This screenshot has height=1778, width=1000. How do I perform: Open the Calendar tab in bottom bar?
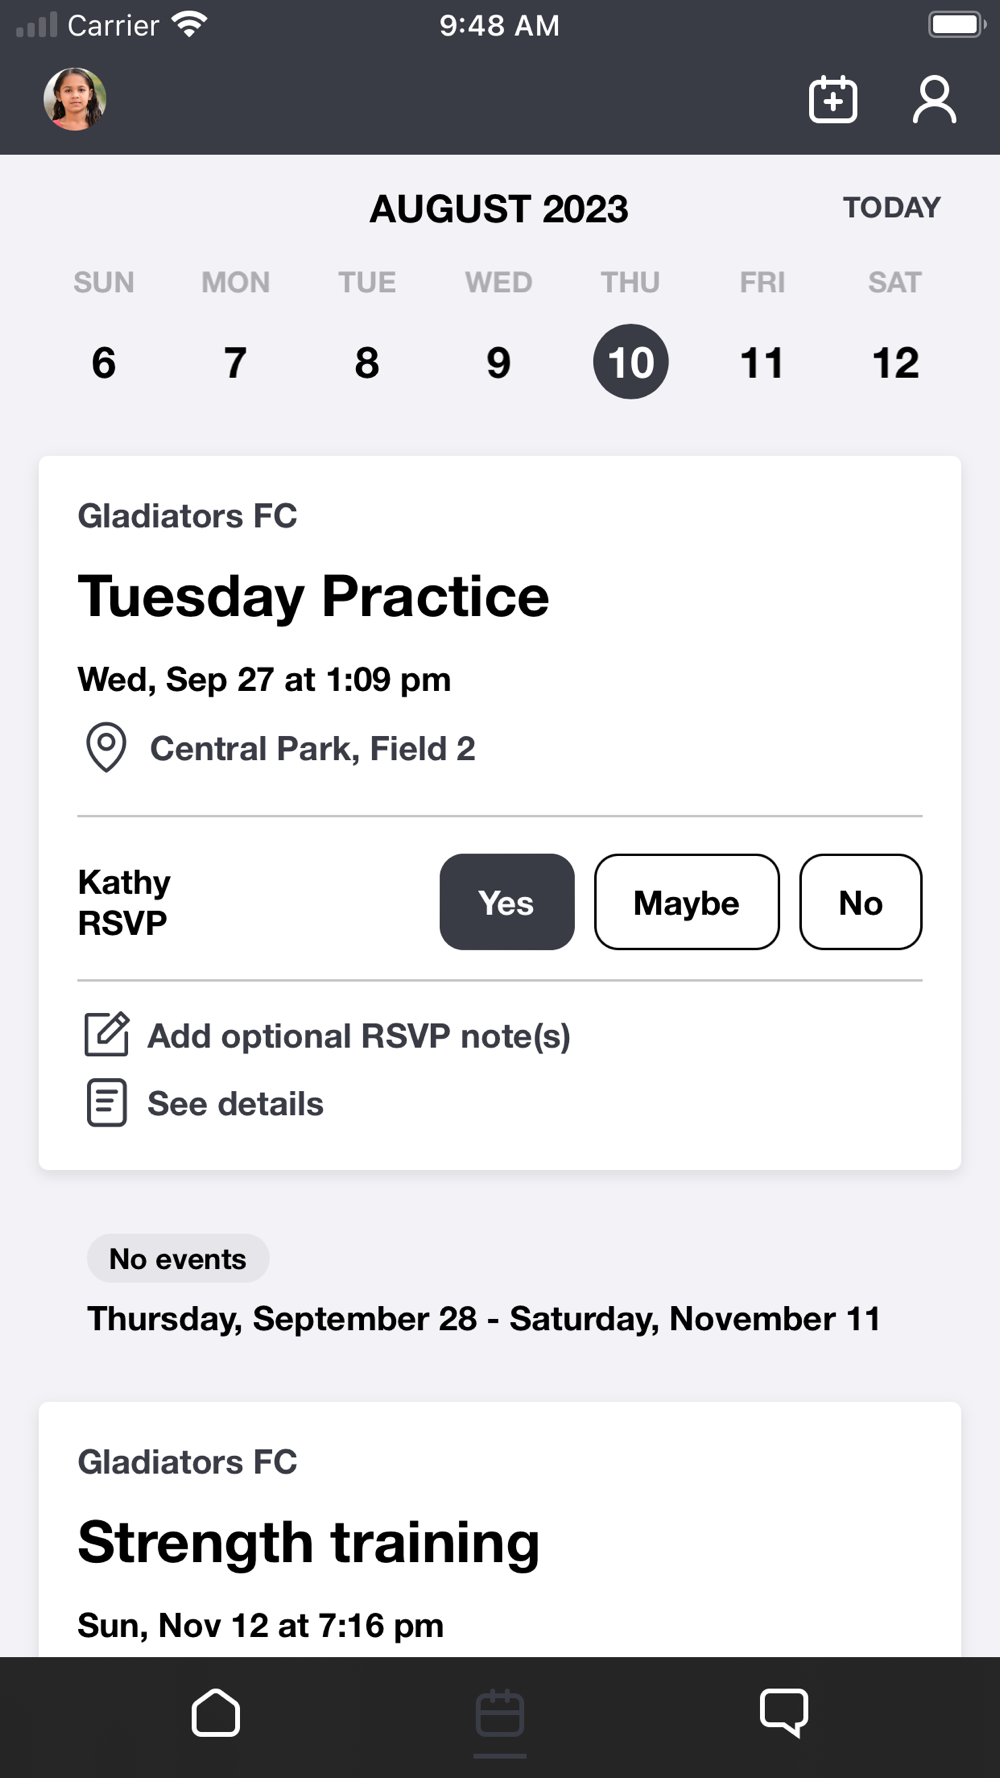click(500, 1714)
